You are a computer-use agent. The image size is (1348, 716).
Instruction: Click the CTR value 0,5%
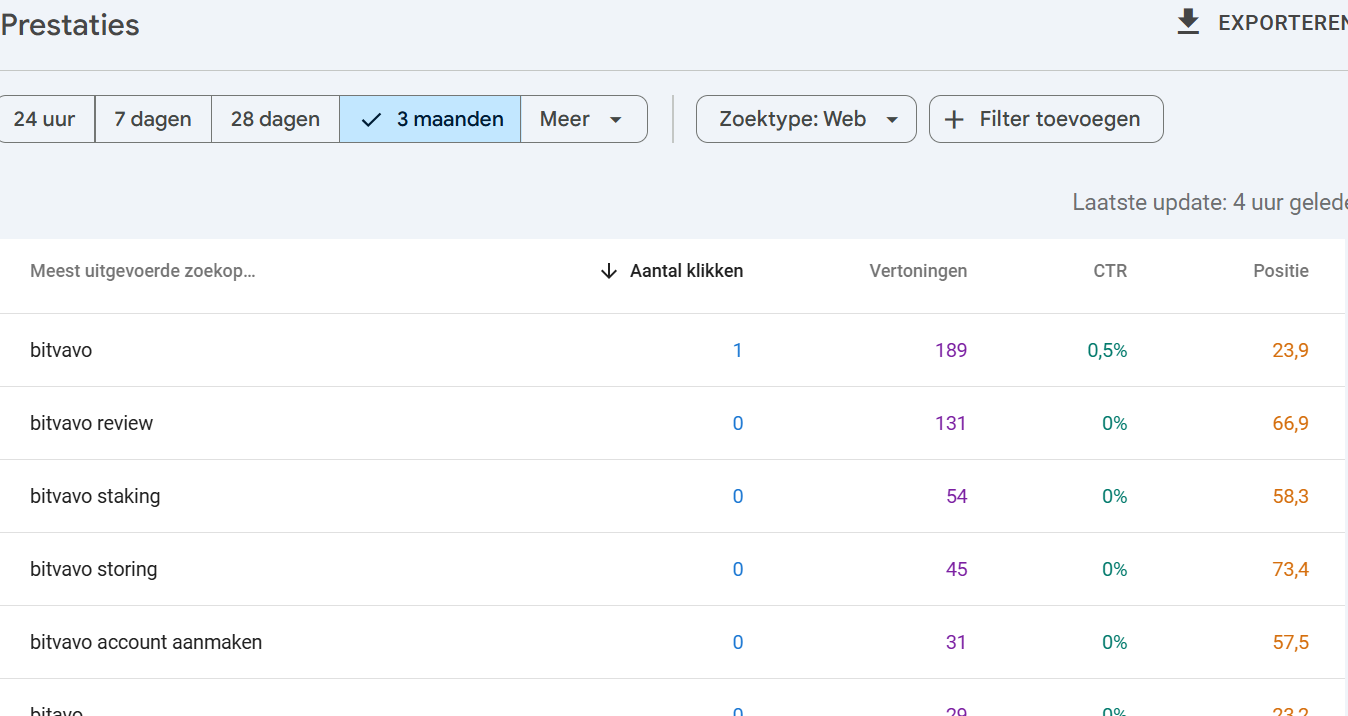[1107, 351]
